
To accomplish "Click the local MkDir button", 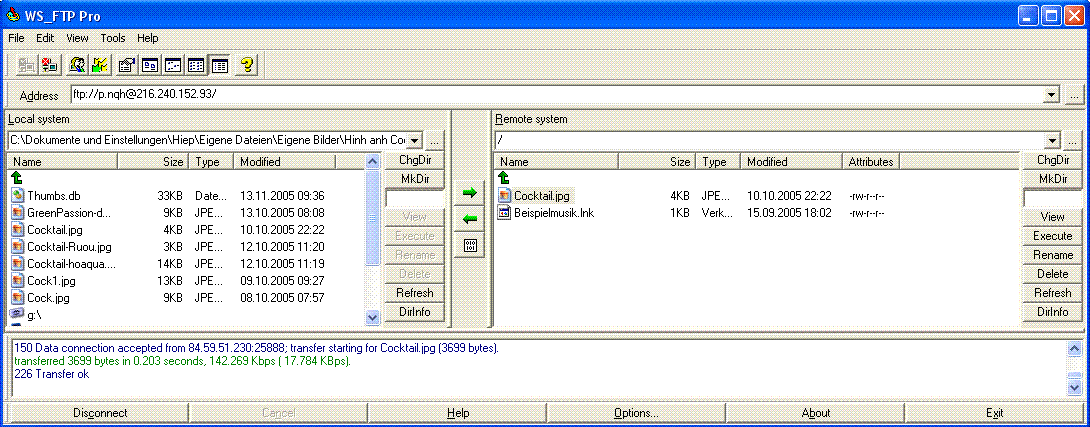I will (x=414, y=179).
